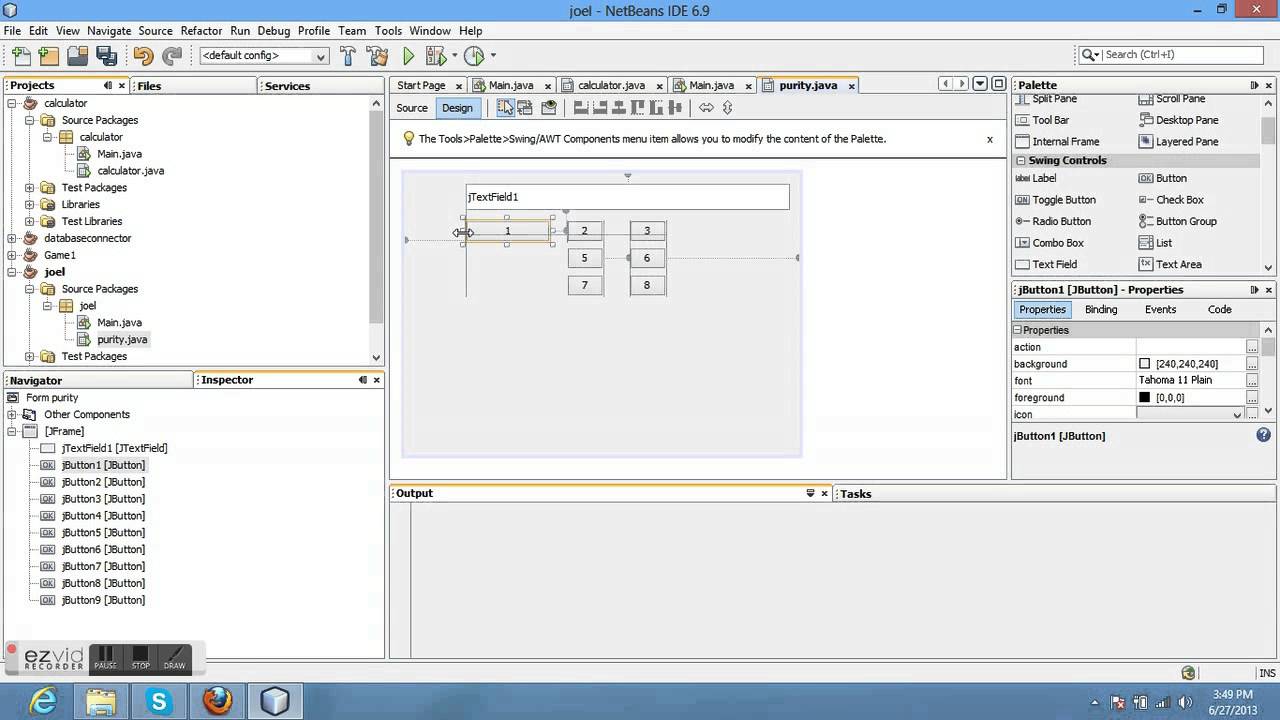Open the default config dropdown
The image size is (1280, 720).
click(x=263, y=56)
